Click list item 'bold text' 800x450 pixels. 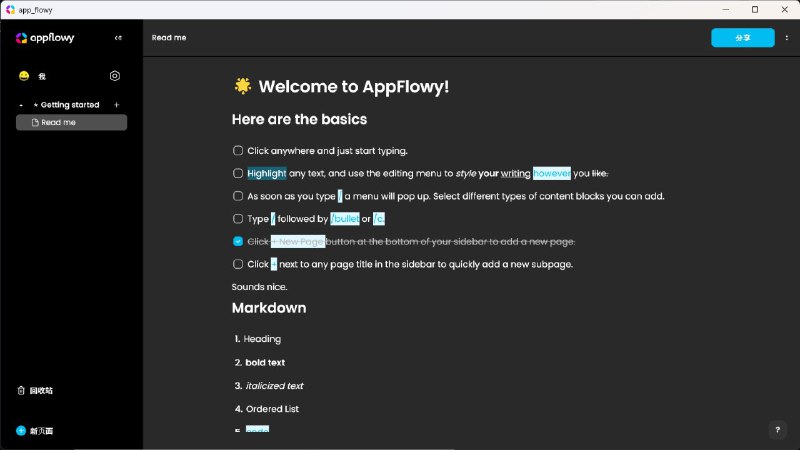(265, 363)
